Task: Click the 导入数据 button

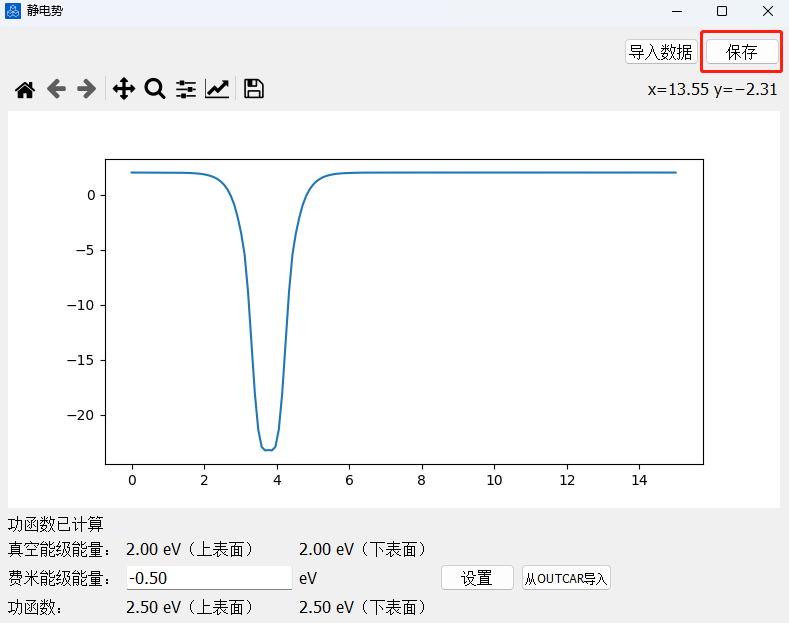Action: tap(660, 52)
